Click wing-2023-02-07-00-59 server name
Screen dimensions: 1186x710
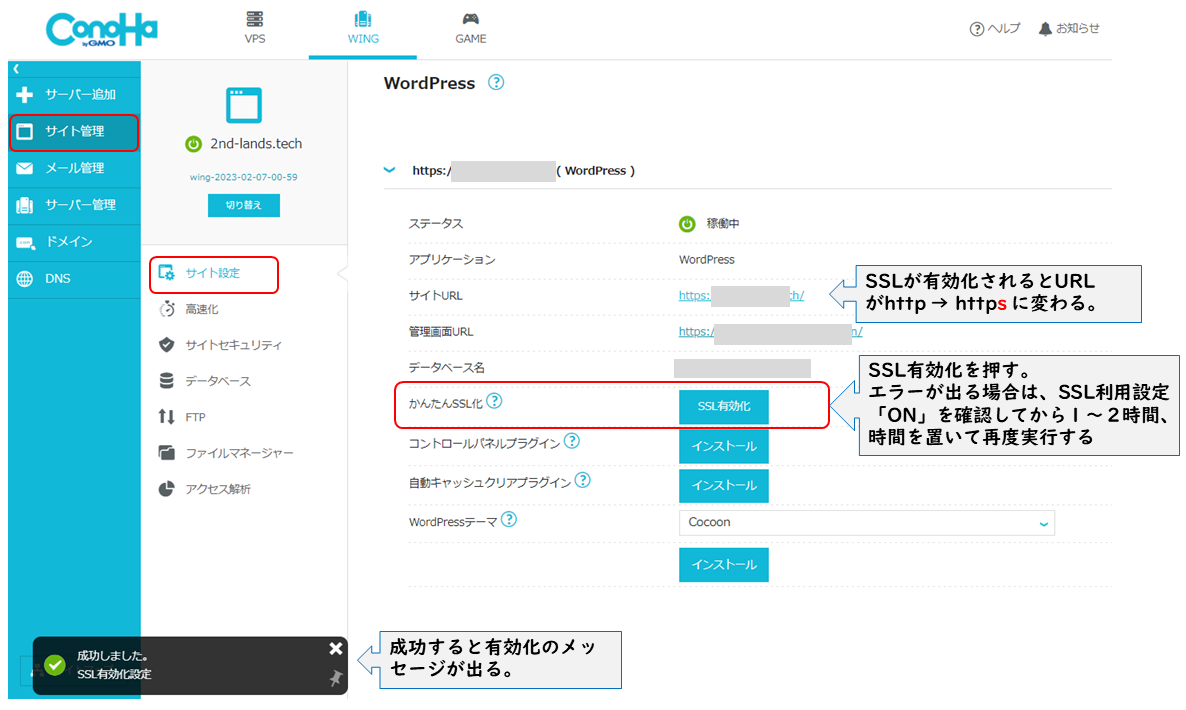(x=244, y=177)
